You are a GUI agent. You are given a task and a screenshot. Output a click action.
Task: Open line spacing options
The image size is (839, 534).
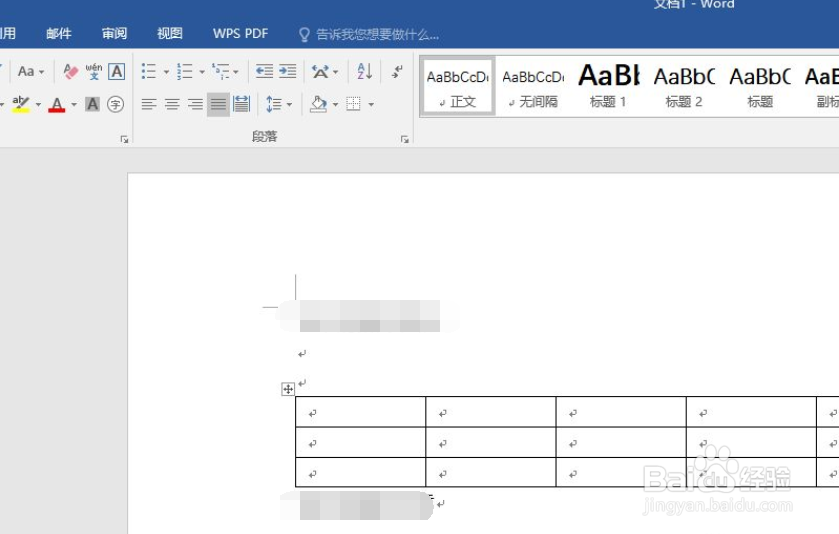(273, 104)
